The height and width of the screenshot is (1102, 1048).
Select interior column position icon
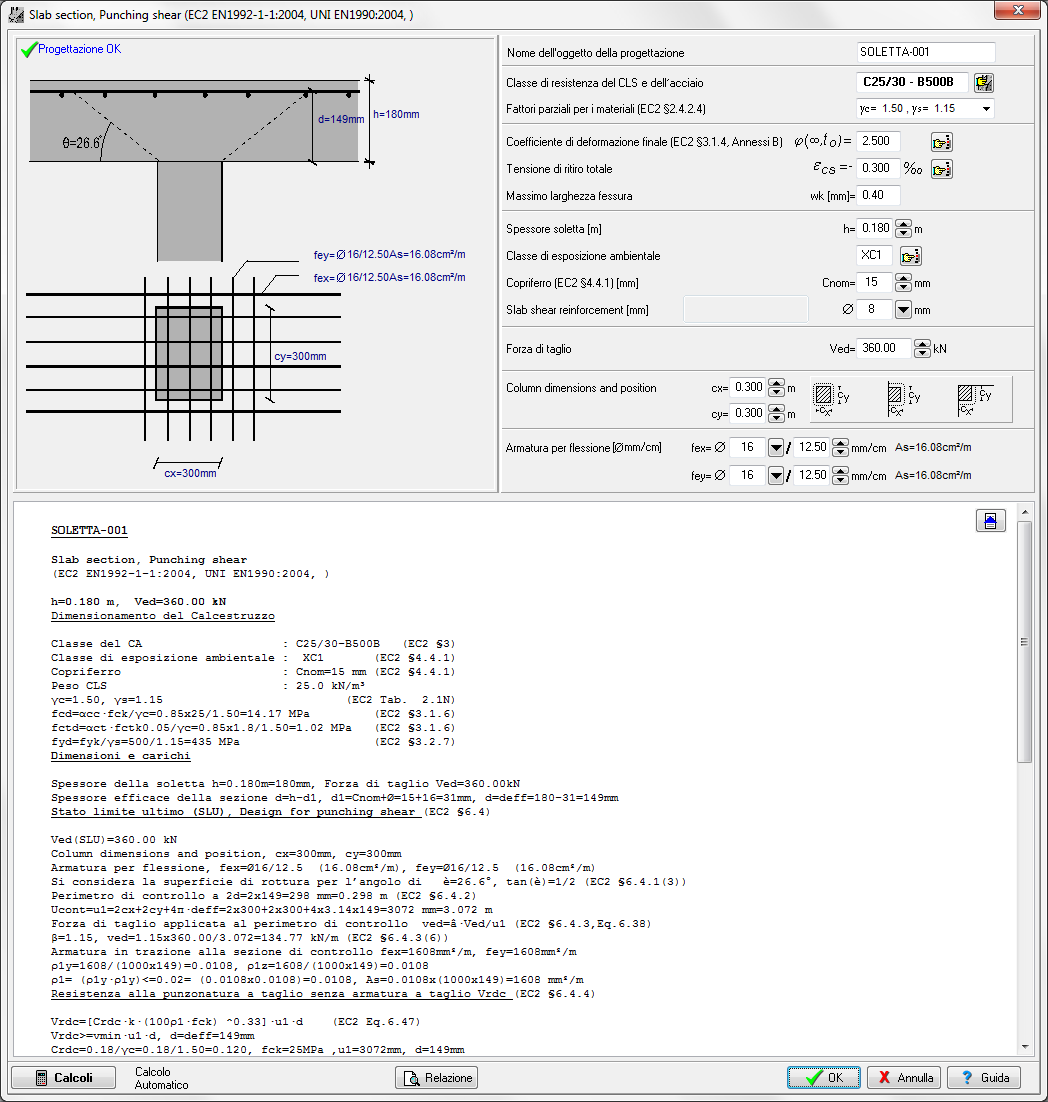click(x=832, y=399)
